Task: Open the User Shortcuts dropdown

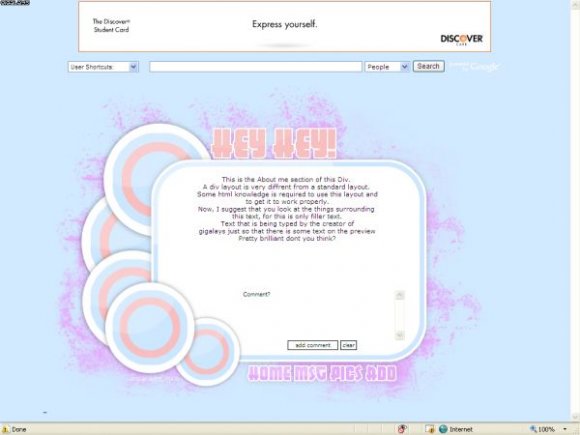Action: pos(103,67)
